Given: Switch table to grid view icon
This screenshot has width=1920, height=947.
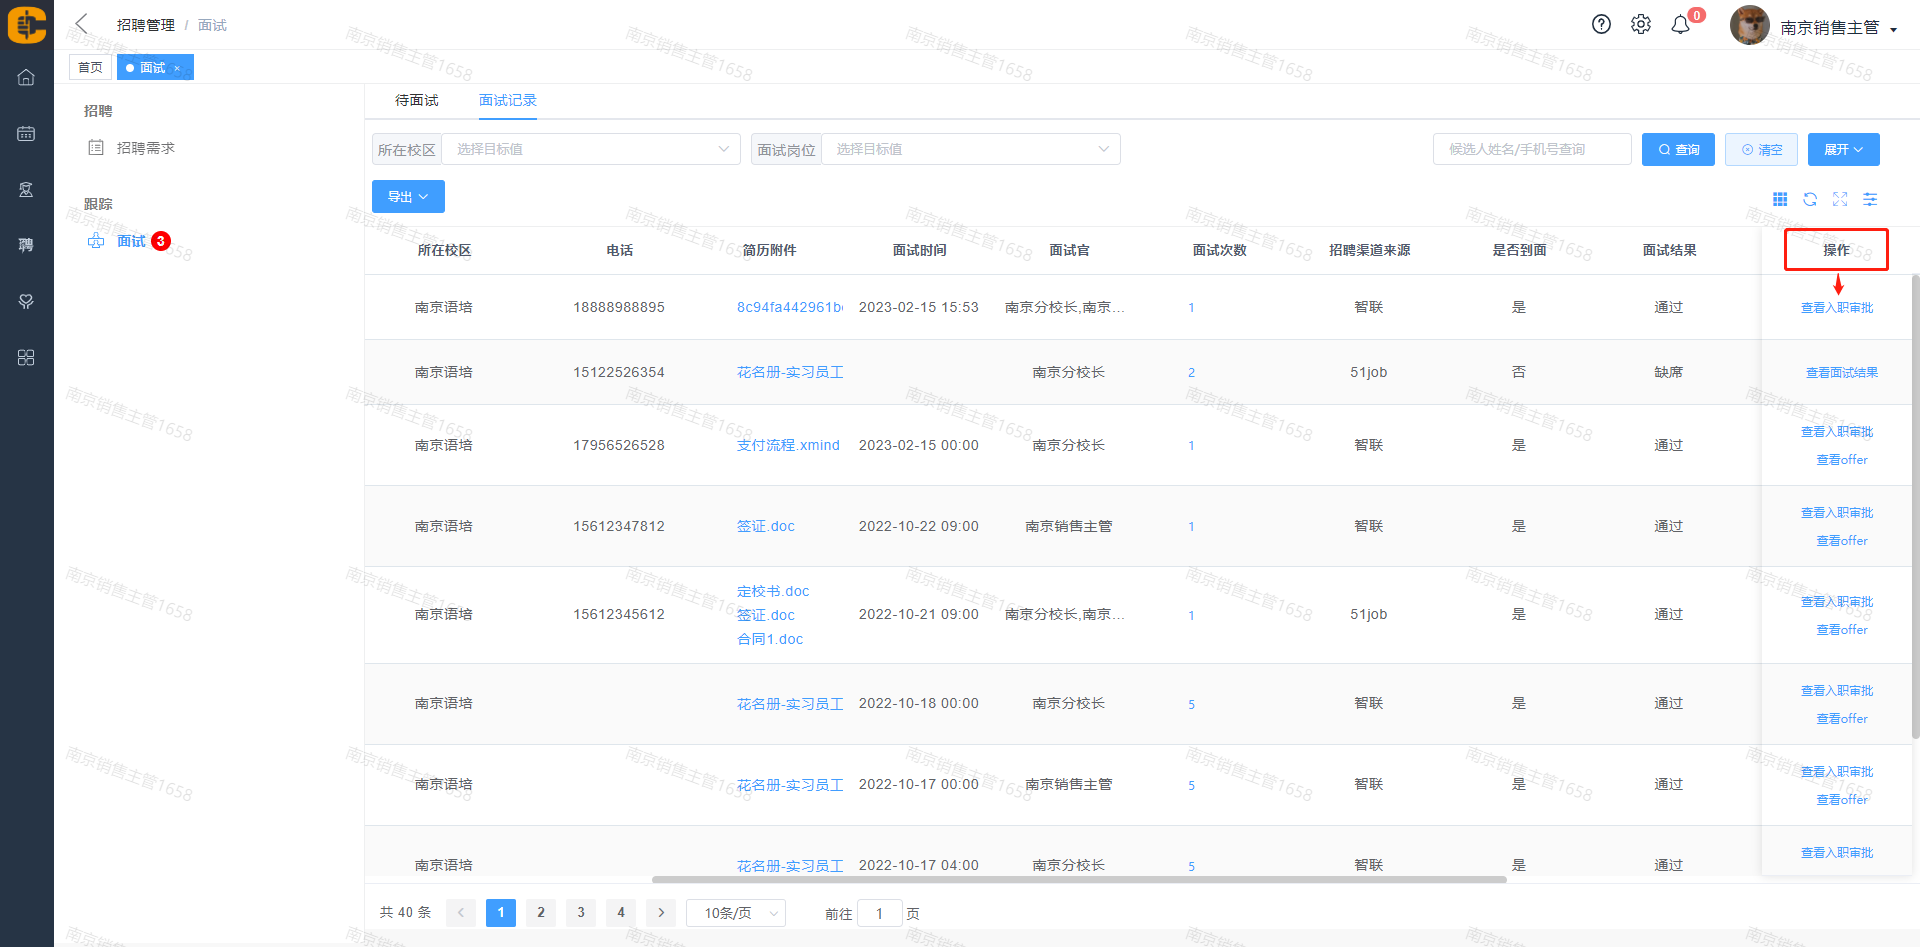Looking at the screenshot, I should (x=1780, y=200).
